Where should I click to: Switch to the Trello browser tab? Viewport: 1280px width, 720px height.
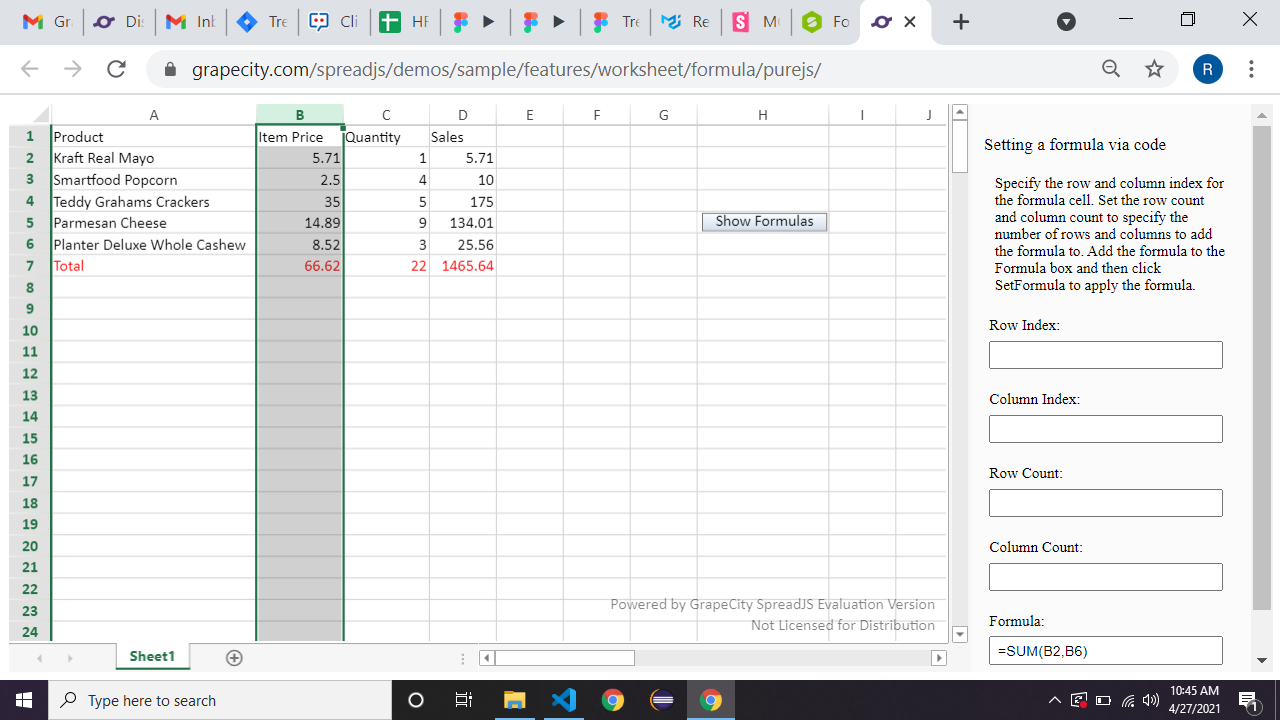click(261, 21)
